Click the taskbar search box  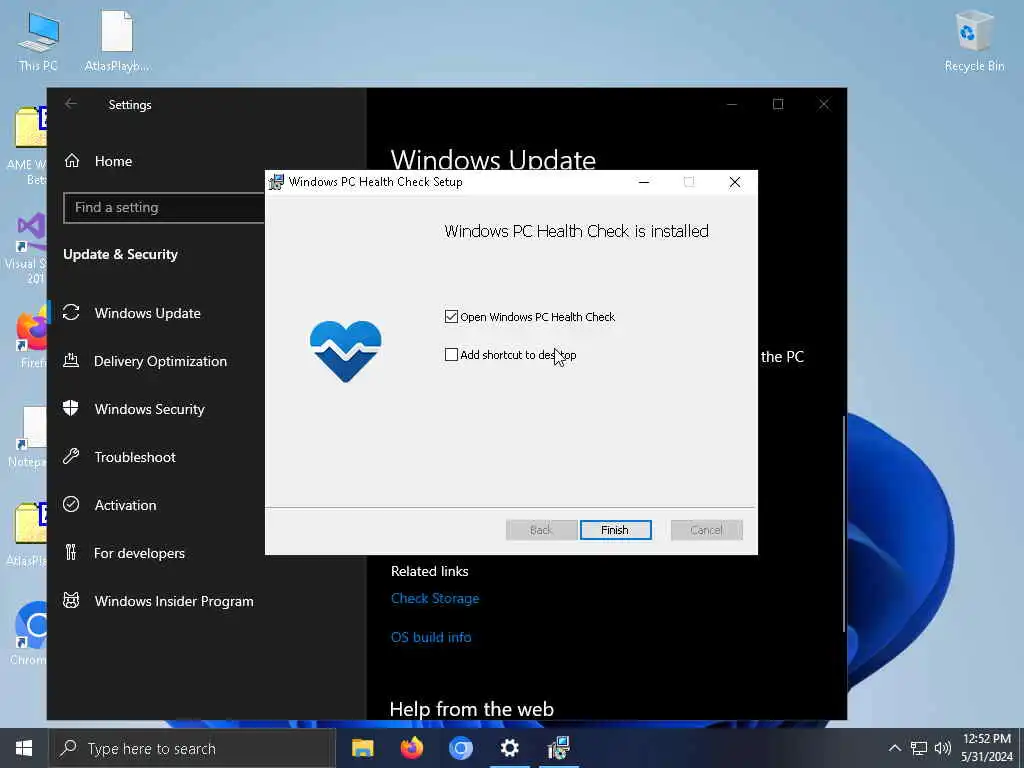coord(193,748)
